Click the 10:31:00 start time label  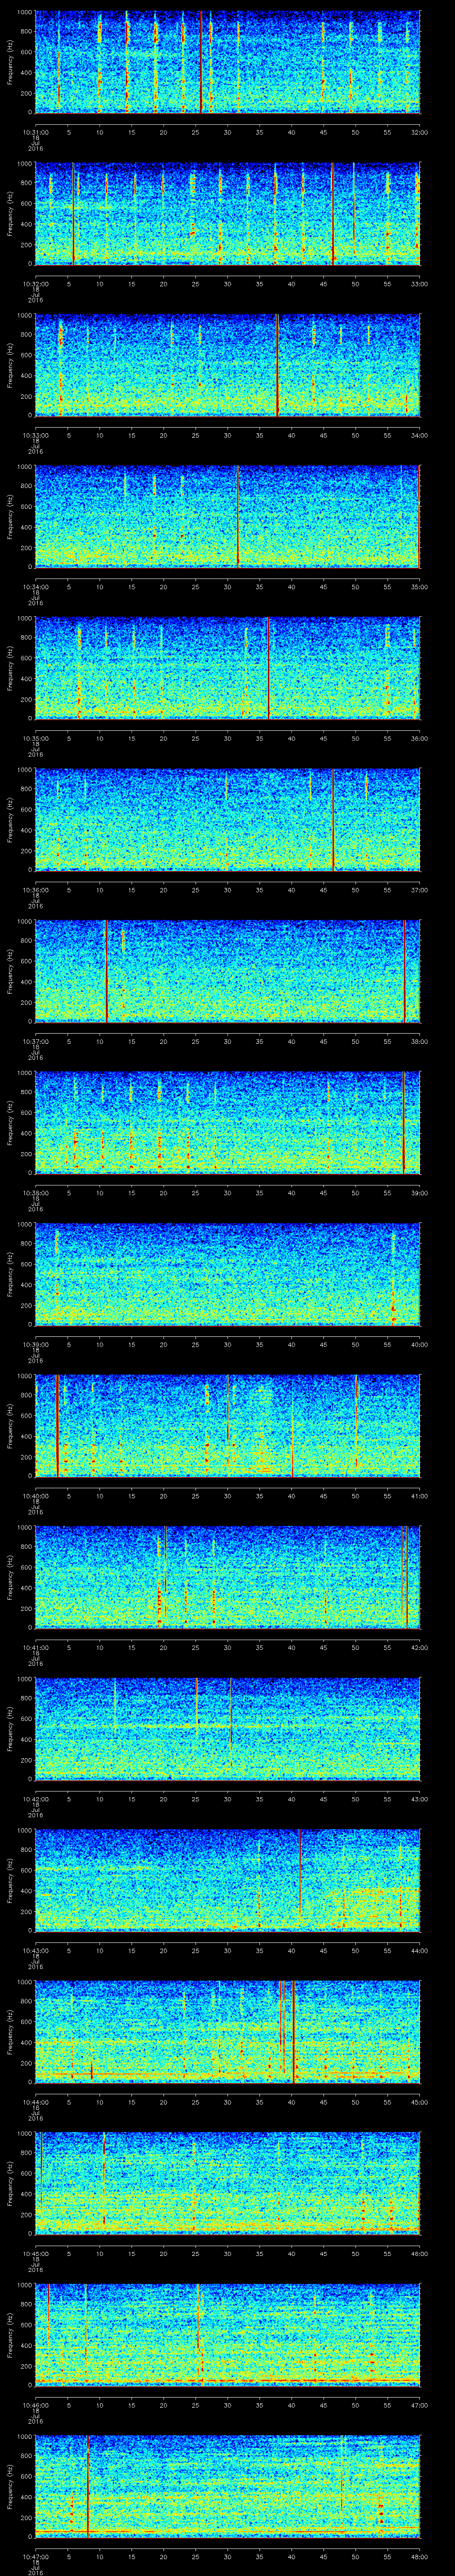coord(35,132)
